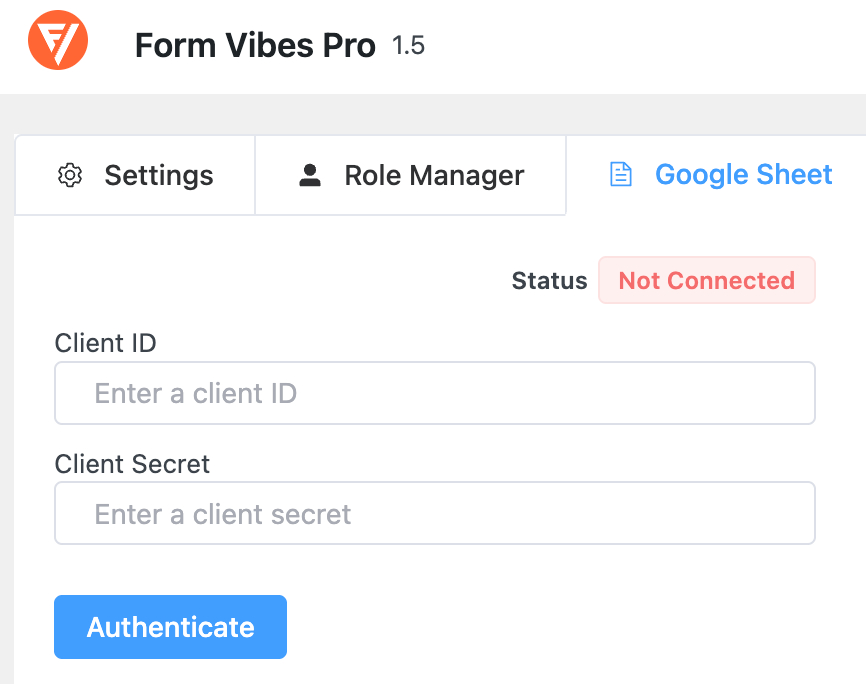
Task: Click the blue Google Sheet link text
Action: 743,174
